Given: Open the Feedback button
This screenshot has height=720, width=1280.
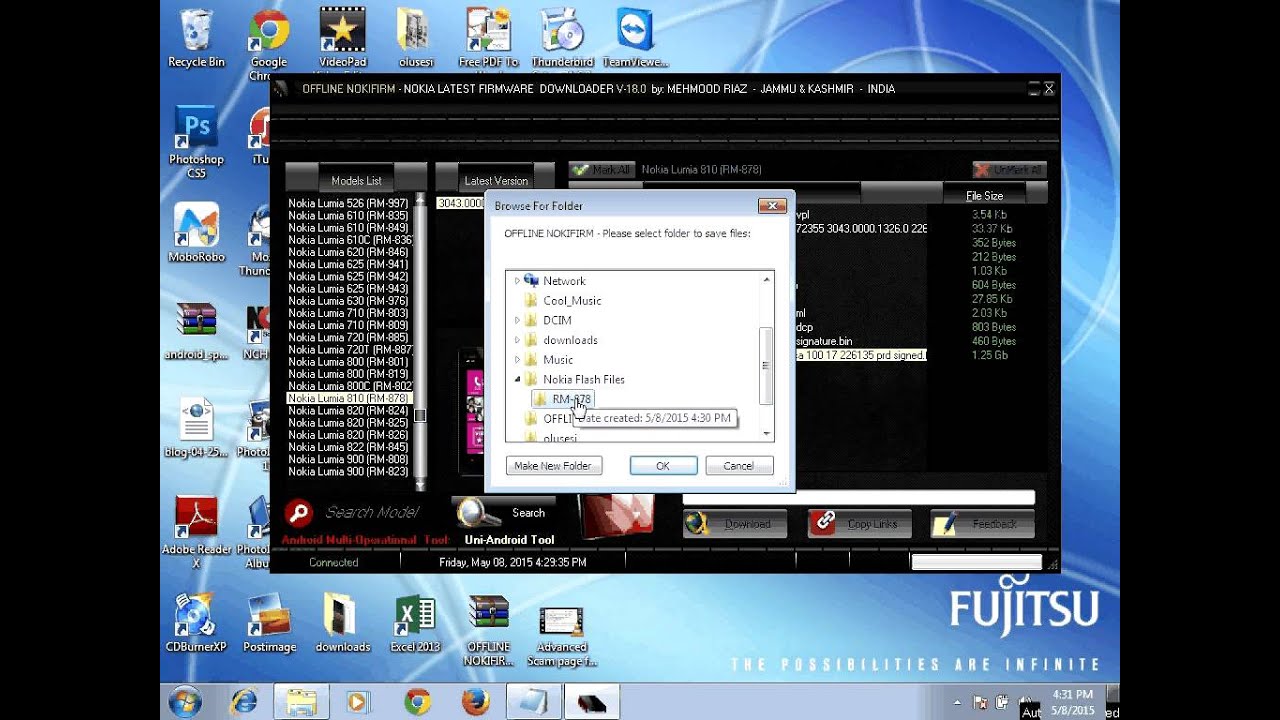Looking at the screenshot, I should (982, 524).
